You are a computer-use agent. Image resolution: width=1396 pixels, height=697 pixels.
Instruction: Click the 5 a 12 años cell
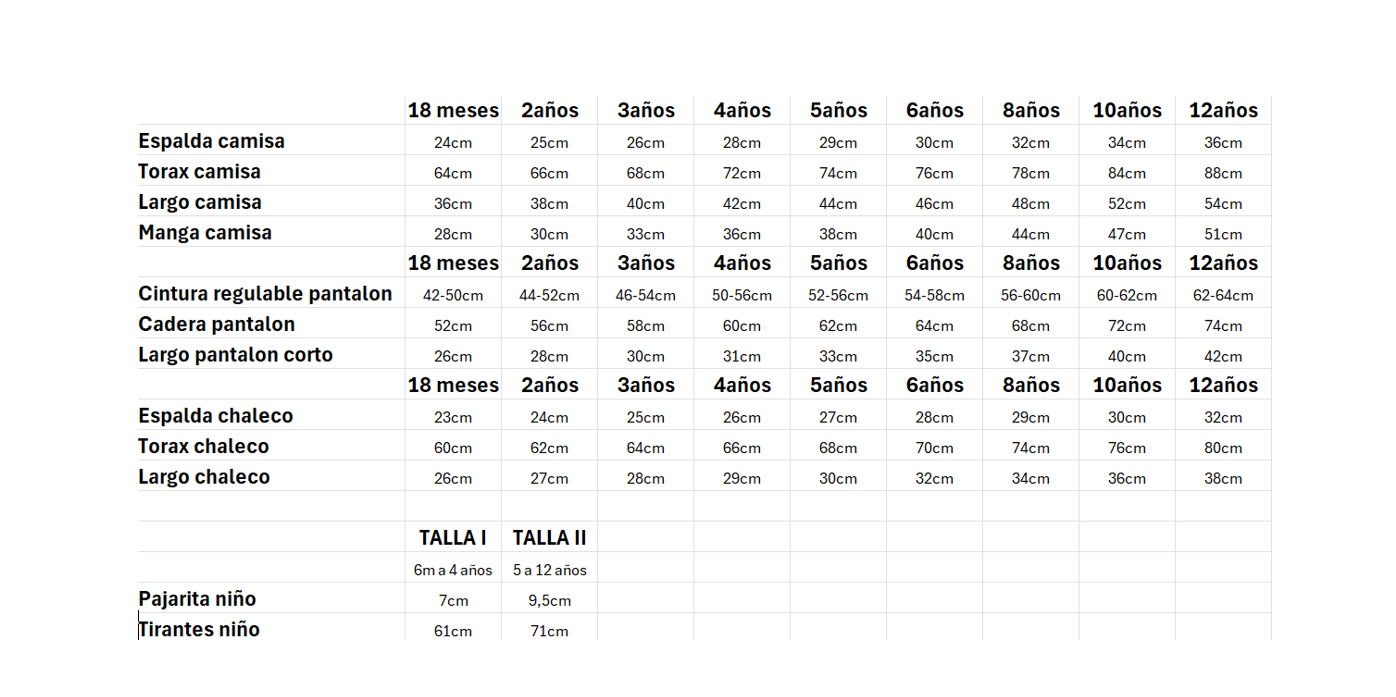tap(549, 570)
